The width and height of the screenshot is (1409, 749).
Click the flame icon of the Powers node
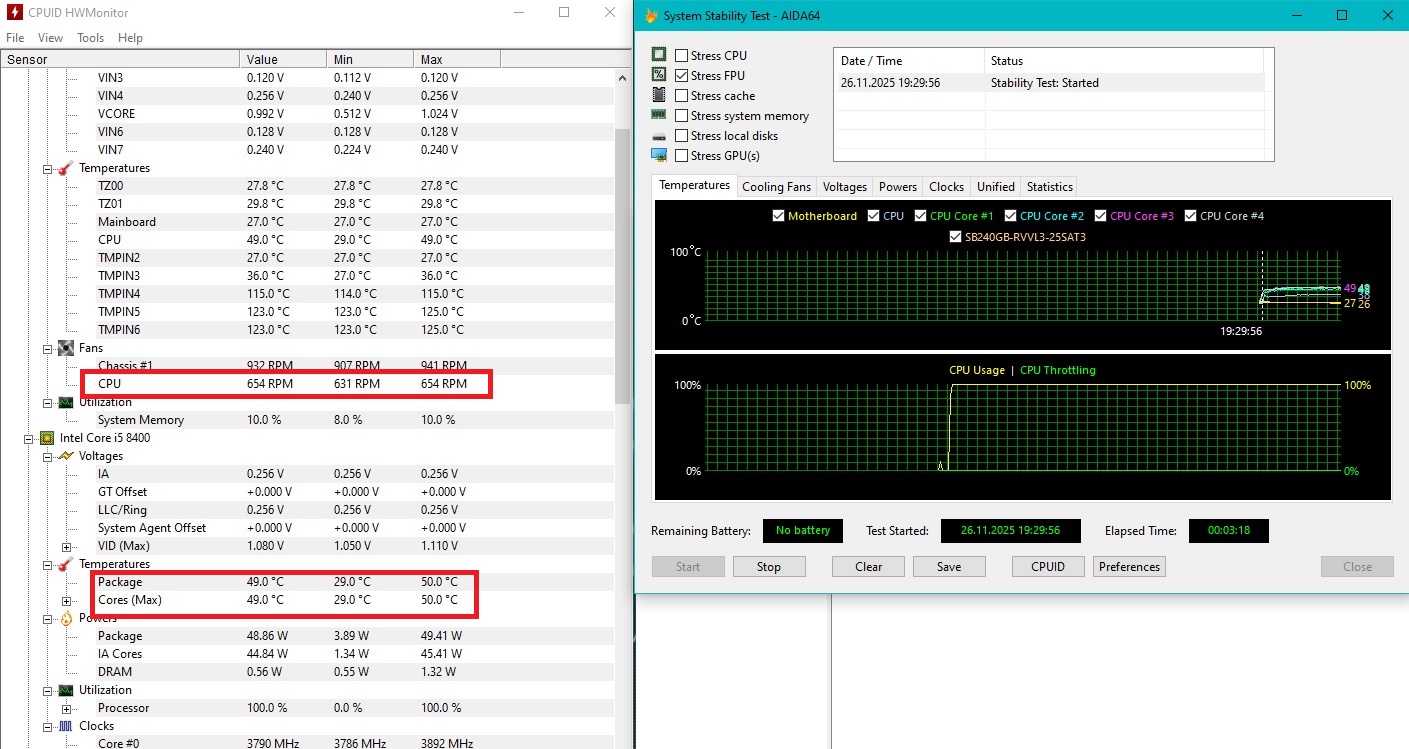(x=66, y=618)
